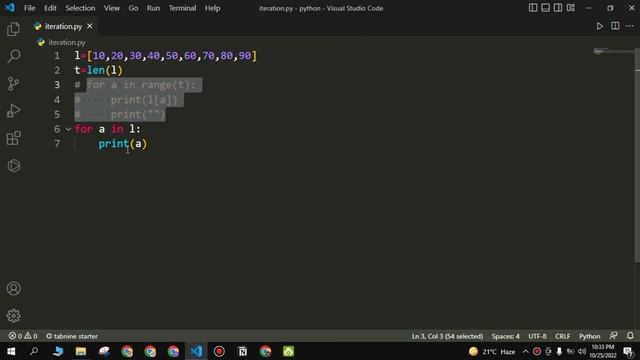Open the Extensions view

(13, 138)
